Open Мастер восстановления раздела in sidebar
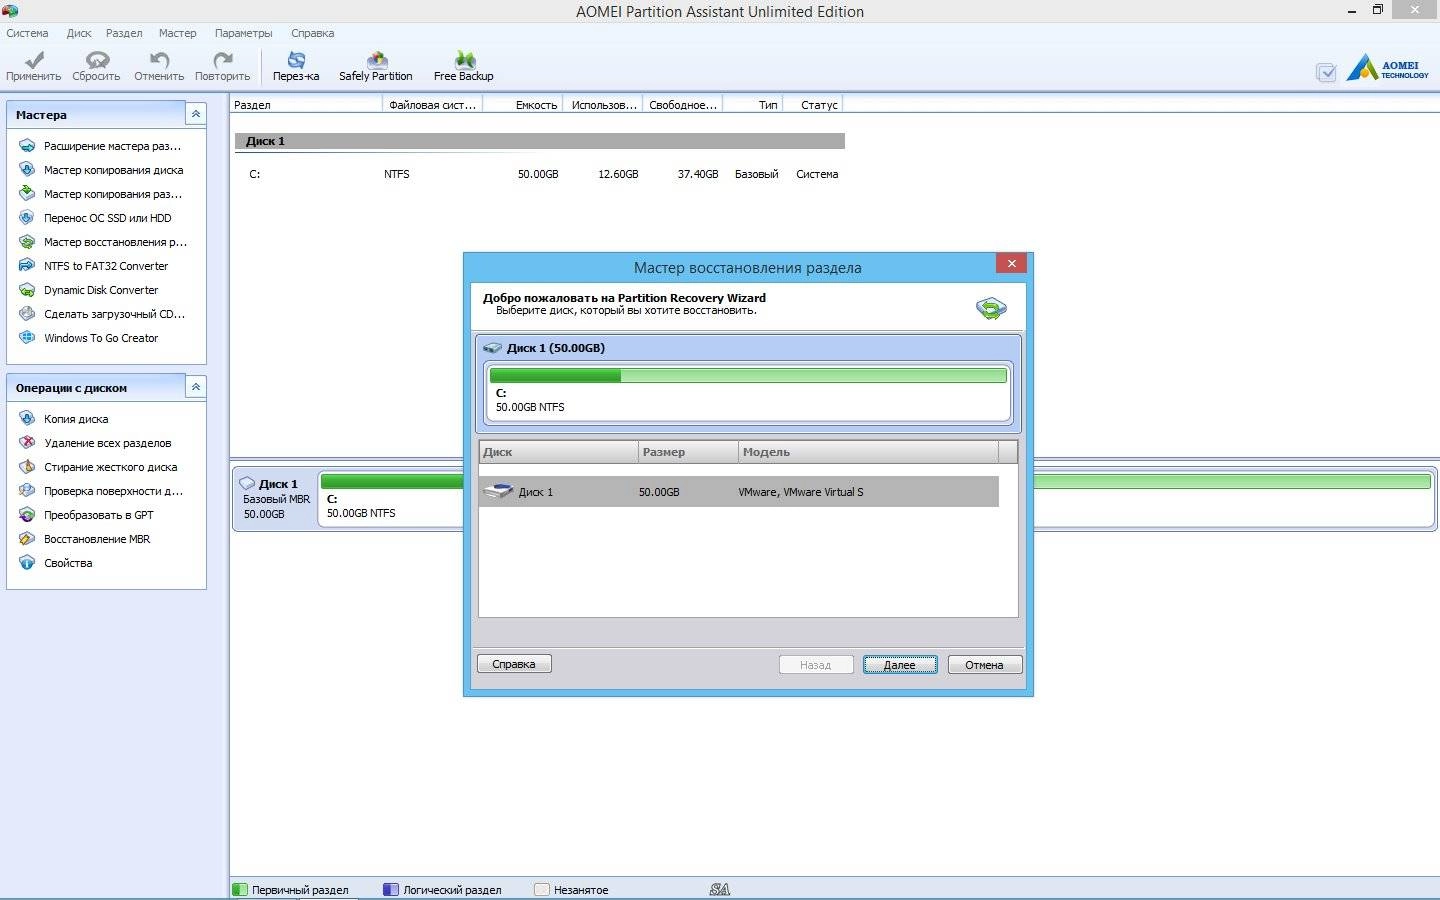Viewport: 1440px width, 900px height. 103,242
